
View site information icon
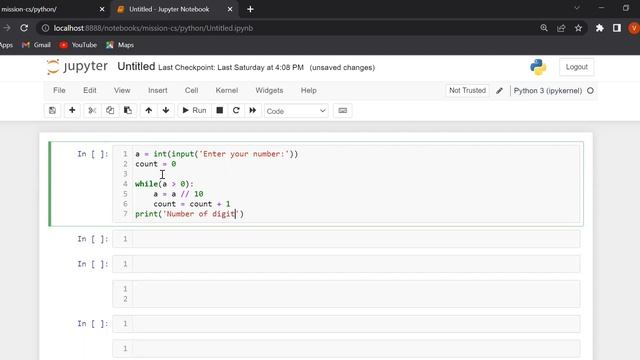click(45, 28)
